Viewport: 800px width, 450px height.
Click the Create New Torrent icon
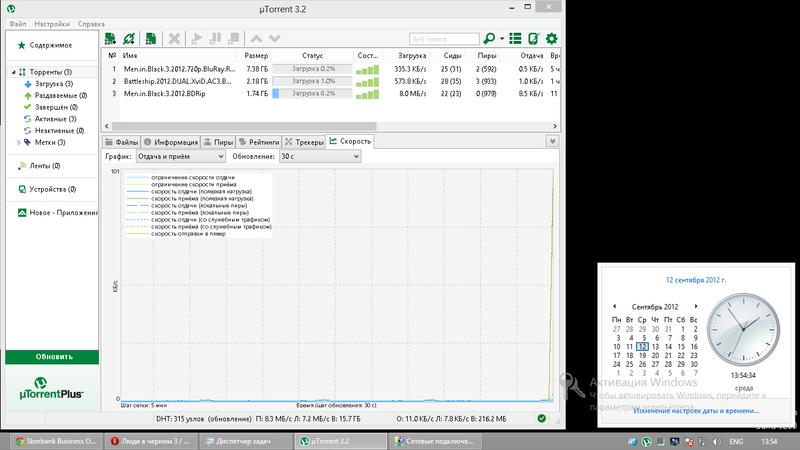151,38
